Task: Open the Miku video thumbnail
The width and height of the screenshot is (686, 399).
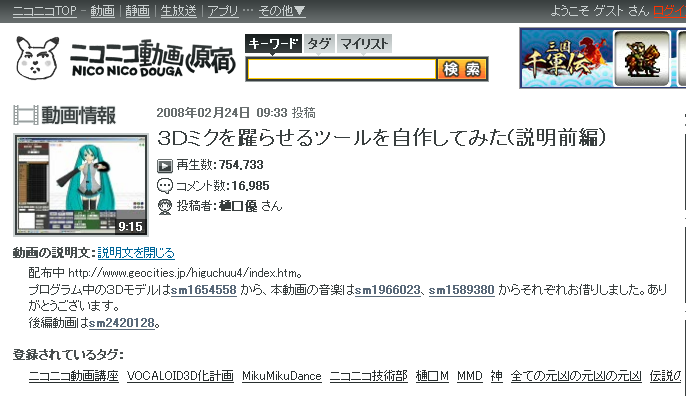Action: 81,185
